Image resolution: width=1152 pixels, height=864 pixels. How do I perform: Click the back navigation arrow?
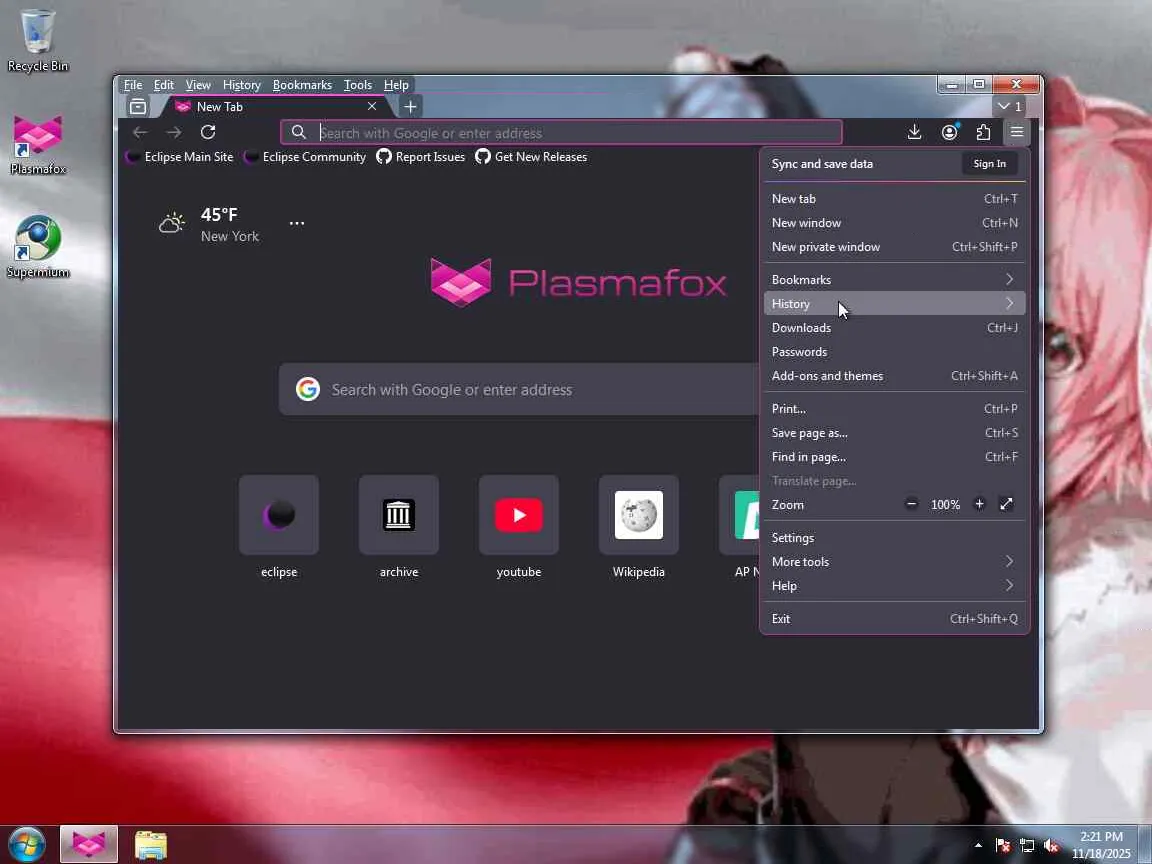[x=140, y=132]
